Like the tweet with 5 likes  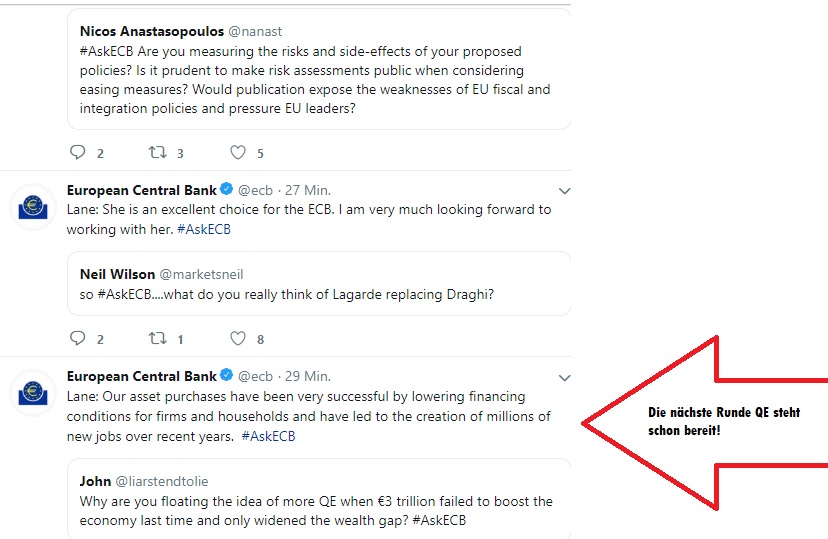click(238, 153)
